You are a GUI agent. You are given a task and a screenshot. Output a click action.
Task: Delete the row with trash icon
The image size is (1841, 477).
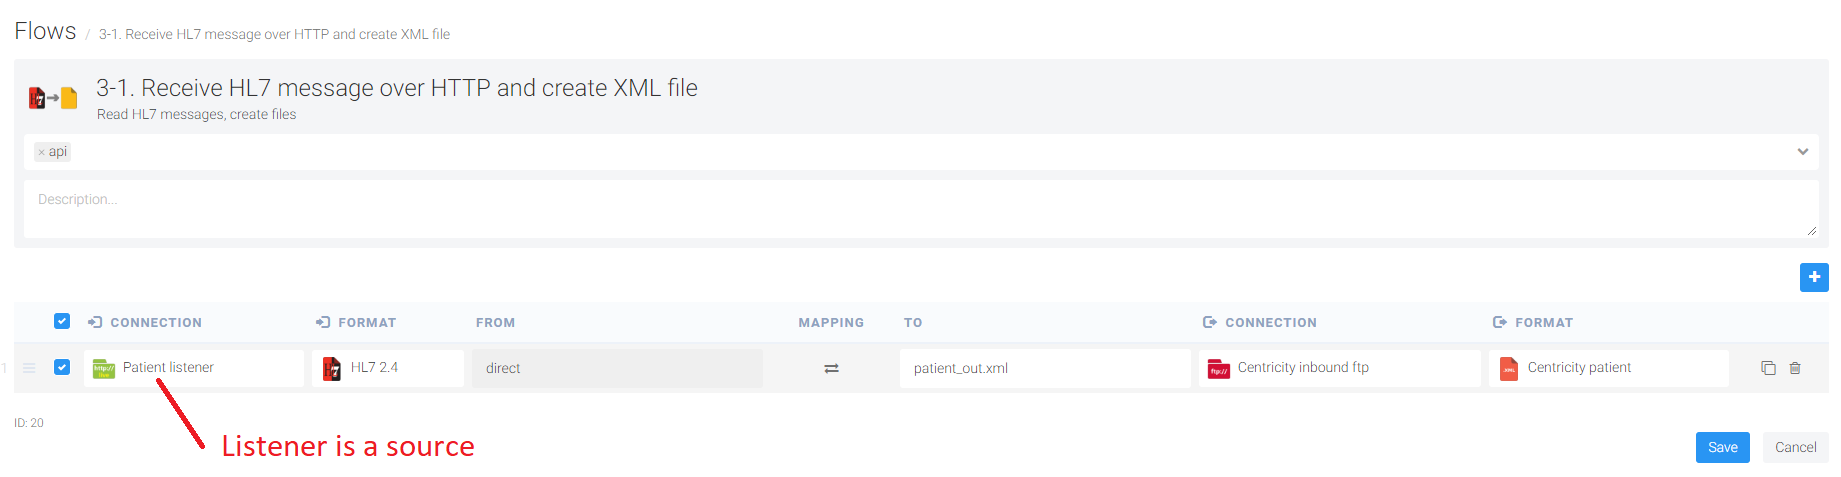[1795, 368]
